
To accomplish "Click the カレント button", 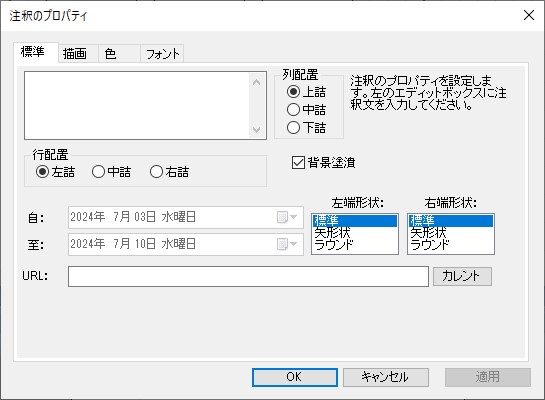I will (462, 276).
